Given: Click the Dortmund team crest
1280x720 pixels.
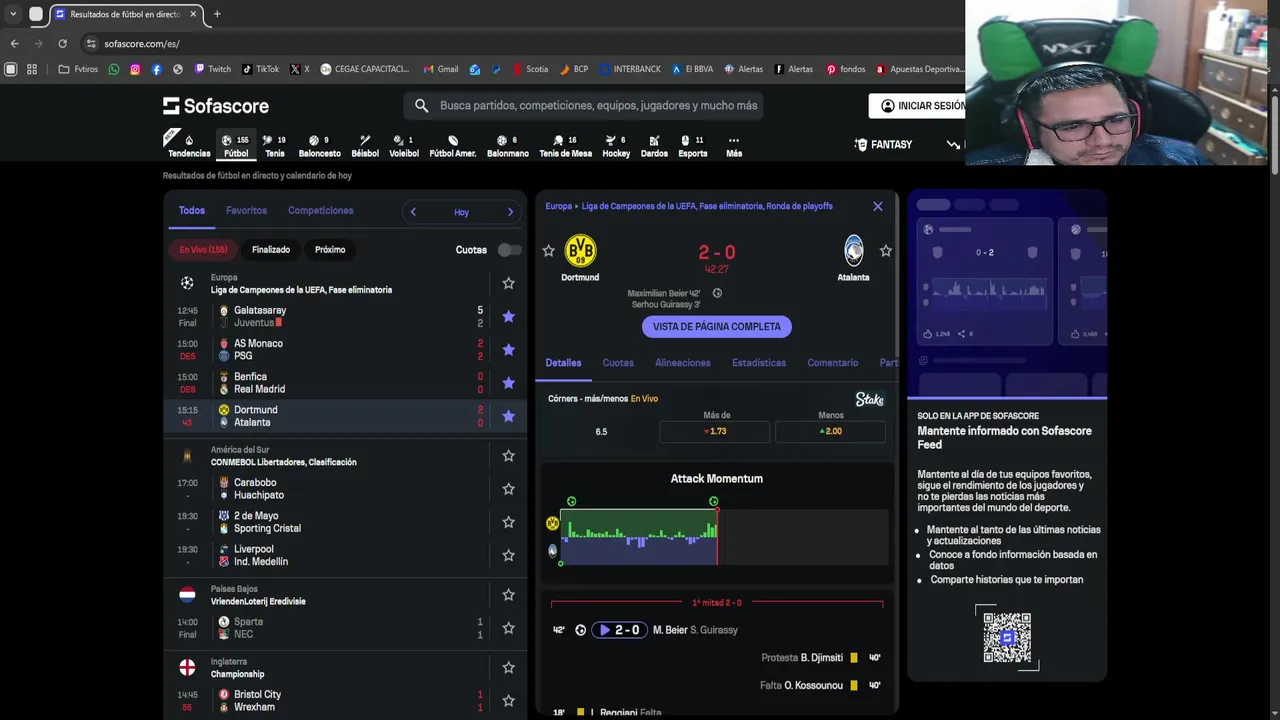Looking at the screenshot, I should point(580,251).
